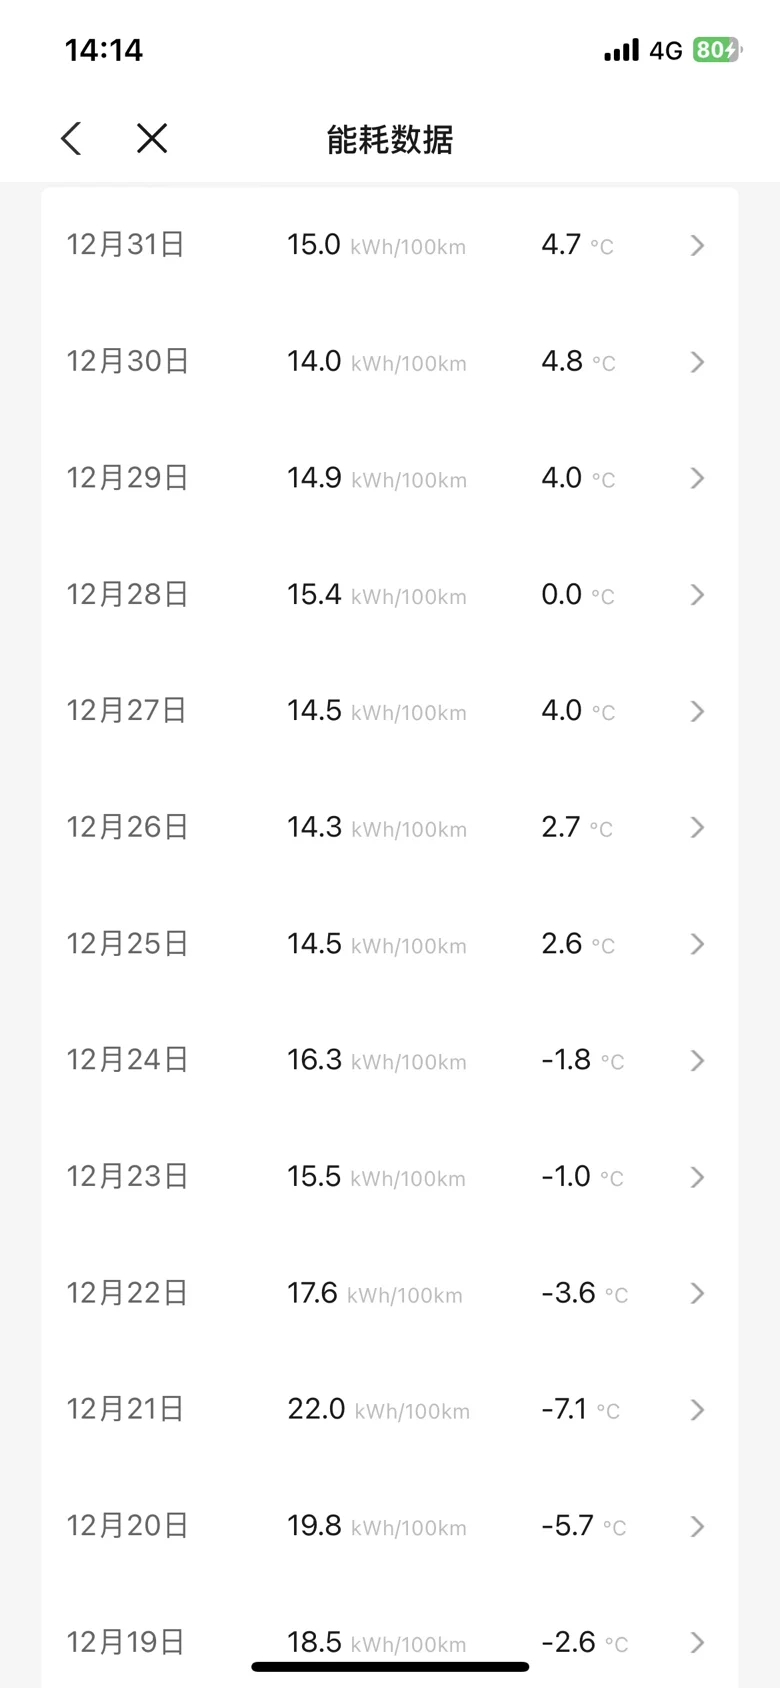780x1688 pixels.
Task: Tap the arrow on the 12月26日 row
Action: (698, 827)
